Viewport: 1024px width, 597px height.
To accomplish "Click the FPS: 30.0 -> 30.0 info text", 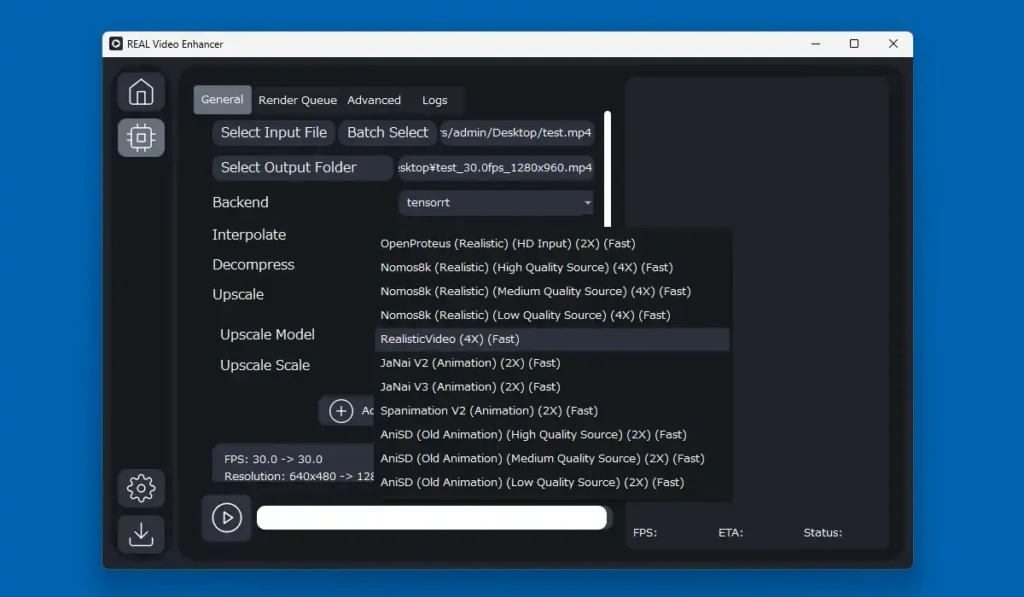I will pos(273,459).
